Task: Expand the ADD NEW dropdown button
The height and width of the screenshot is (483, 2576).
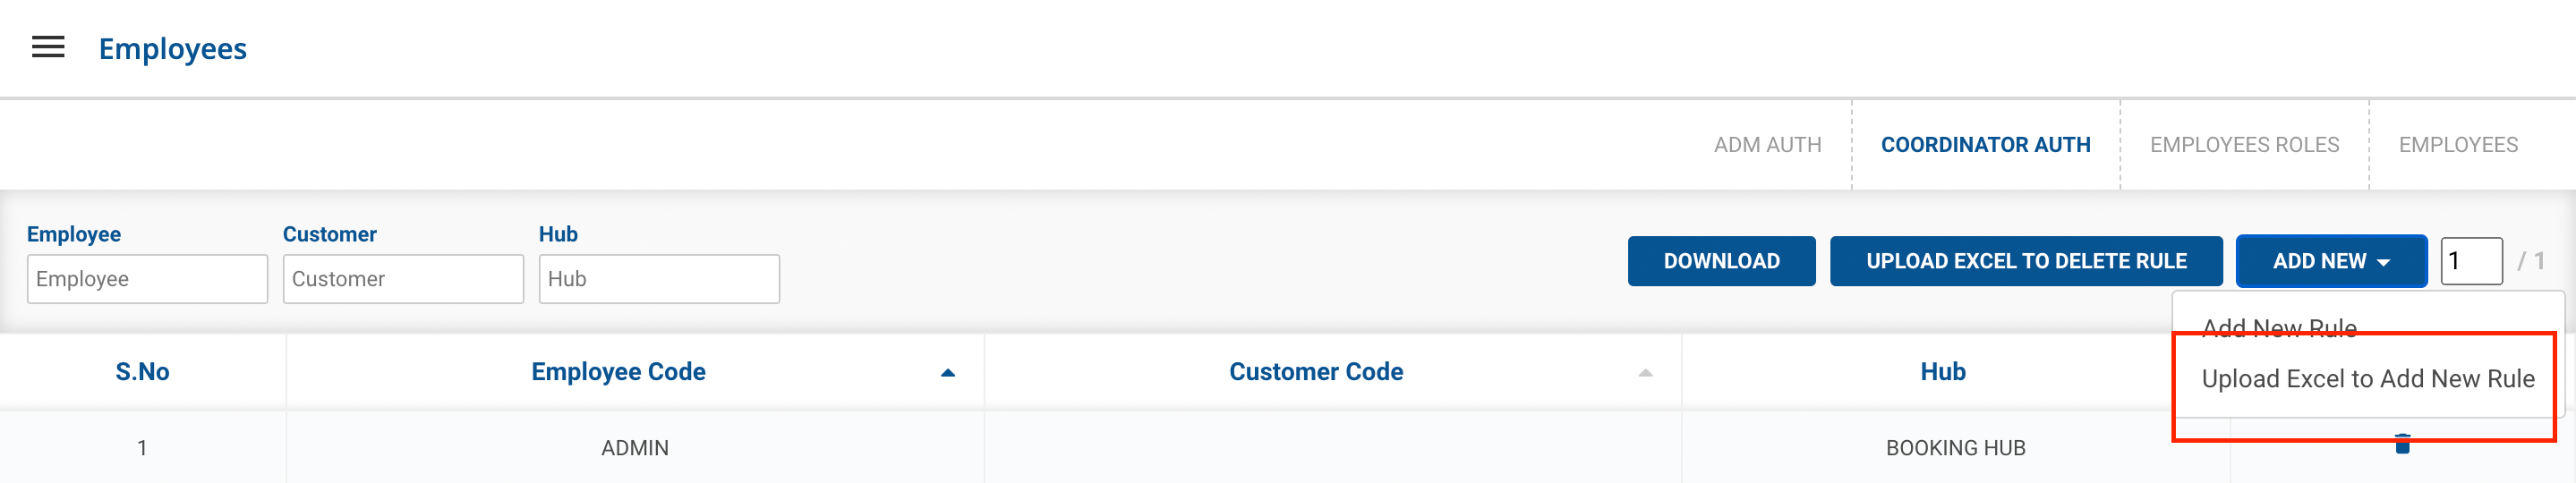Action: pos(2330,261)
